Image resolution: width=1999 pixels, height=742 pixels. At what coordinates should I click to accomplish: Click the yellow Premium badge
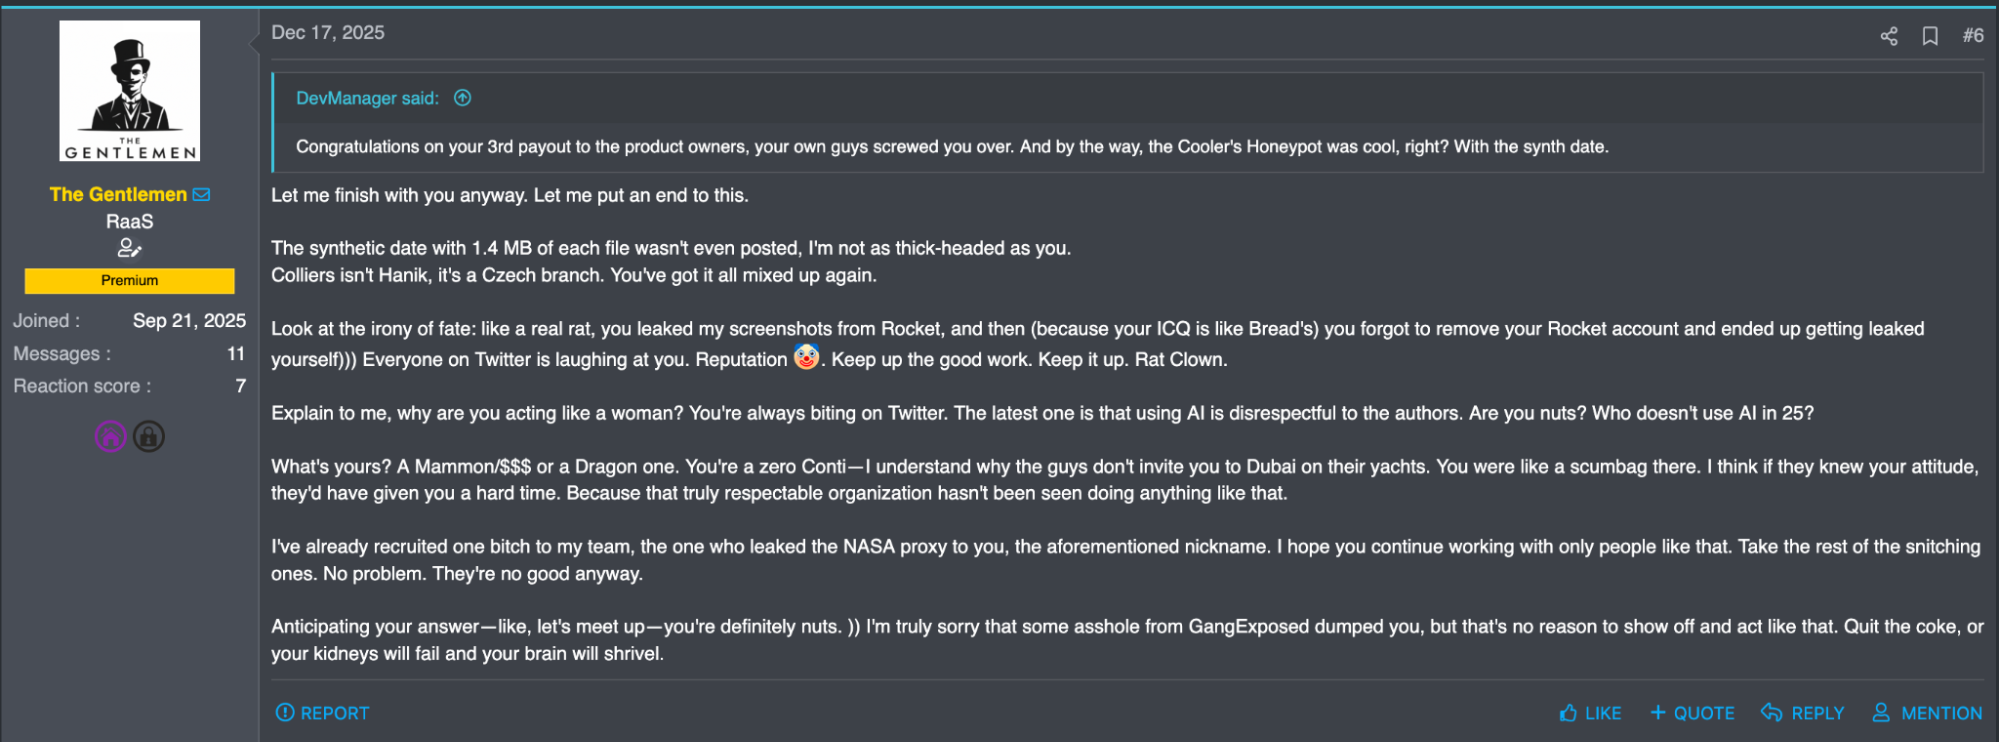(130, 281)
